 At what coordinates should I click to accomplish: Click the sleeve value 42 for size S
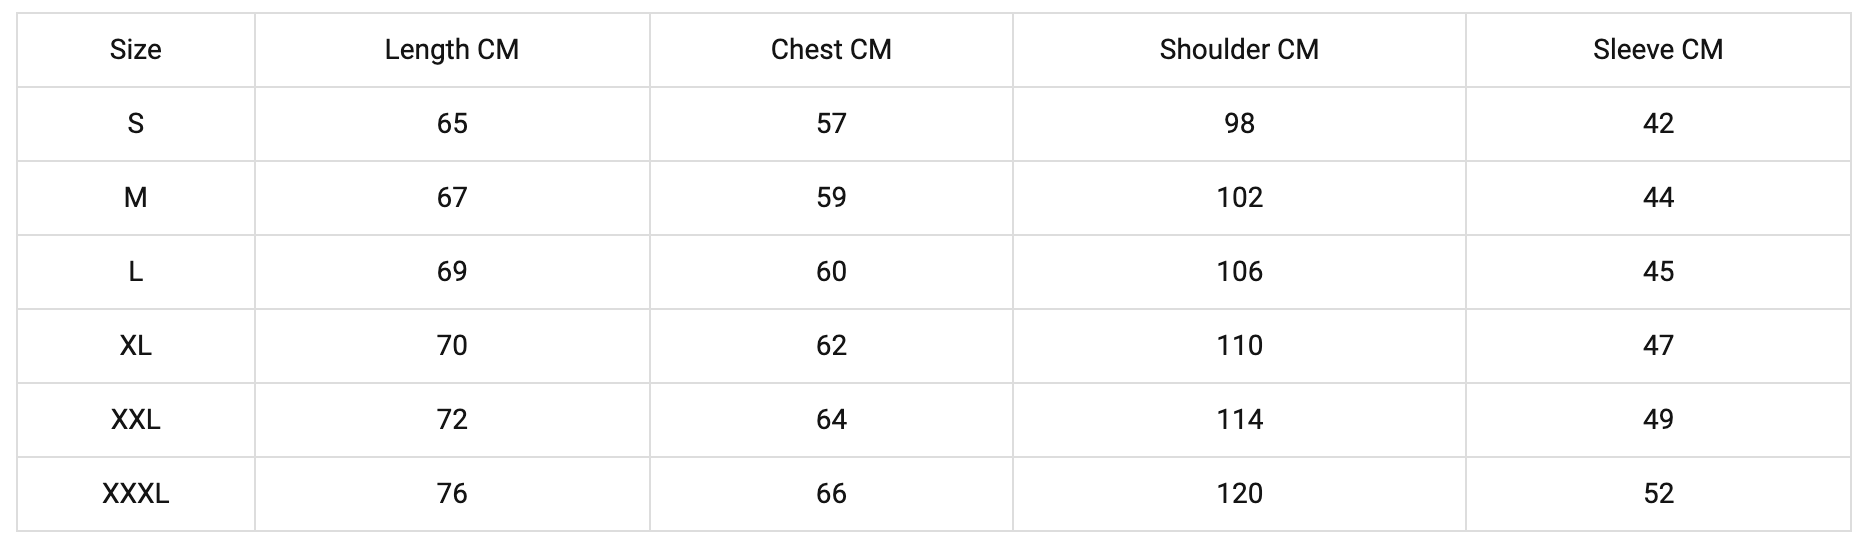pos(1658,124)
